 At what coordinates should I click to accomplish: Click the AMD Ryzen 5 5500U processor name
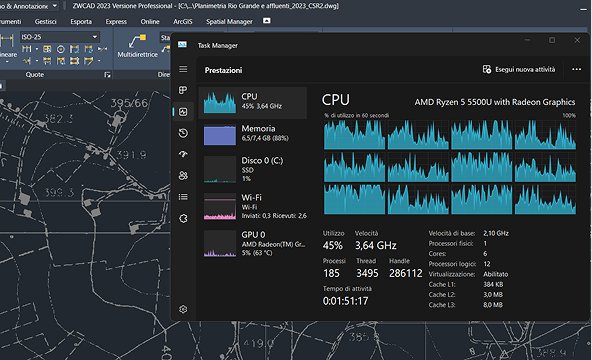point(495,102)
